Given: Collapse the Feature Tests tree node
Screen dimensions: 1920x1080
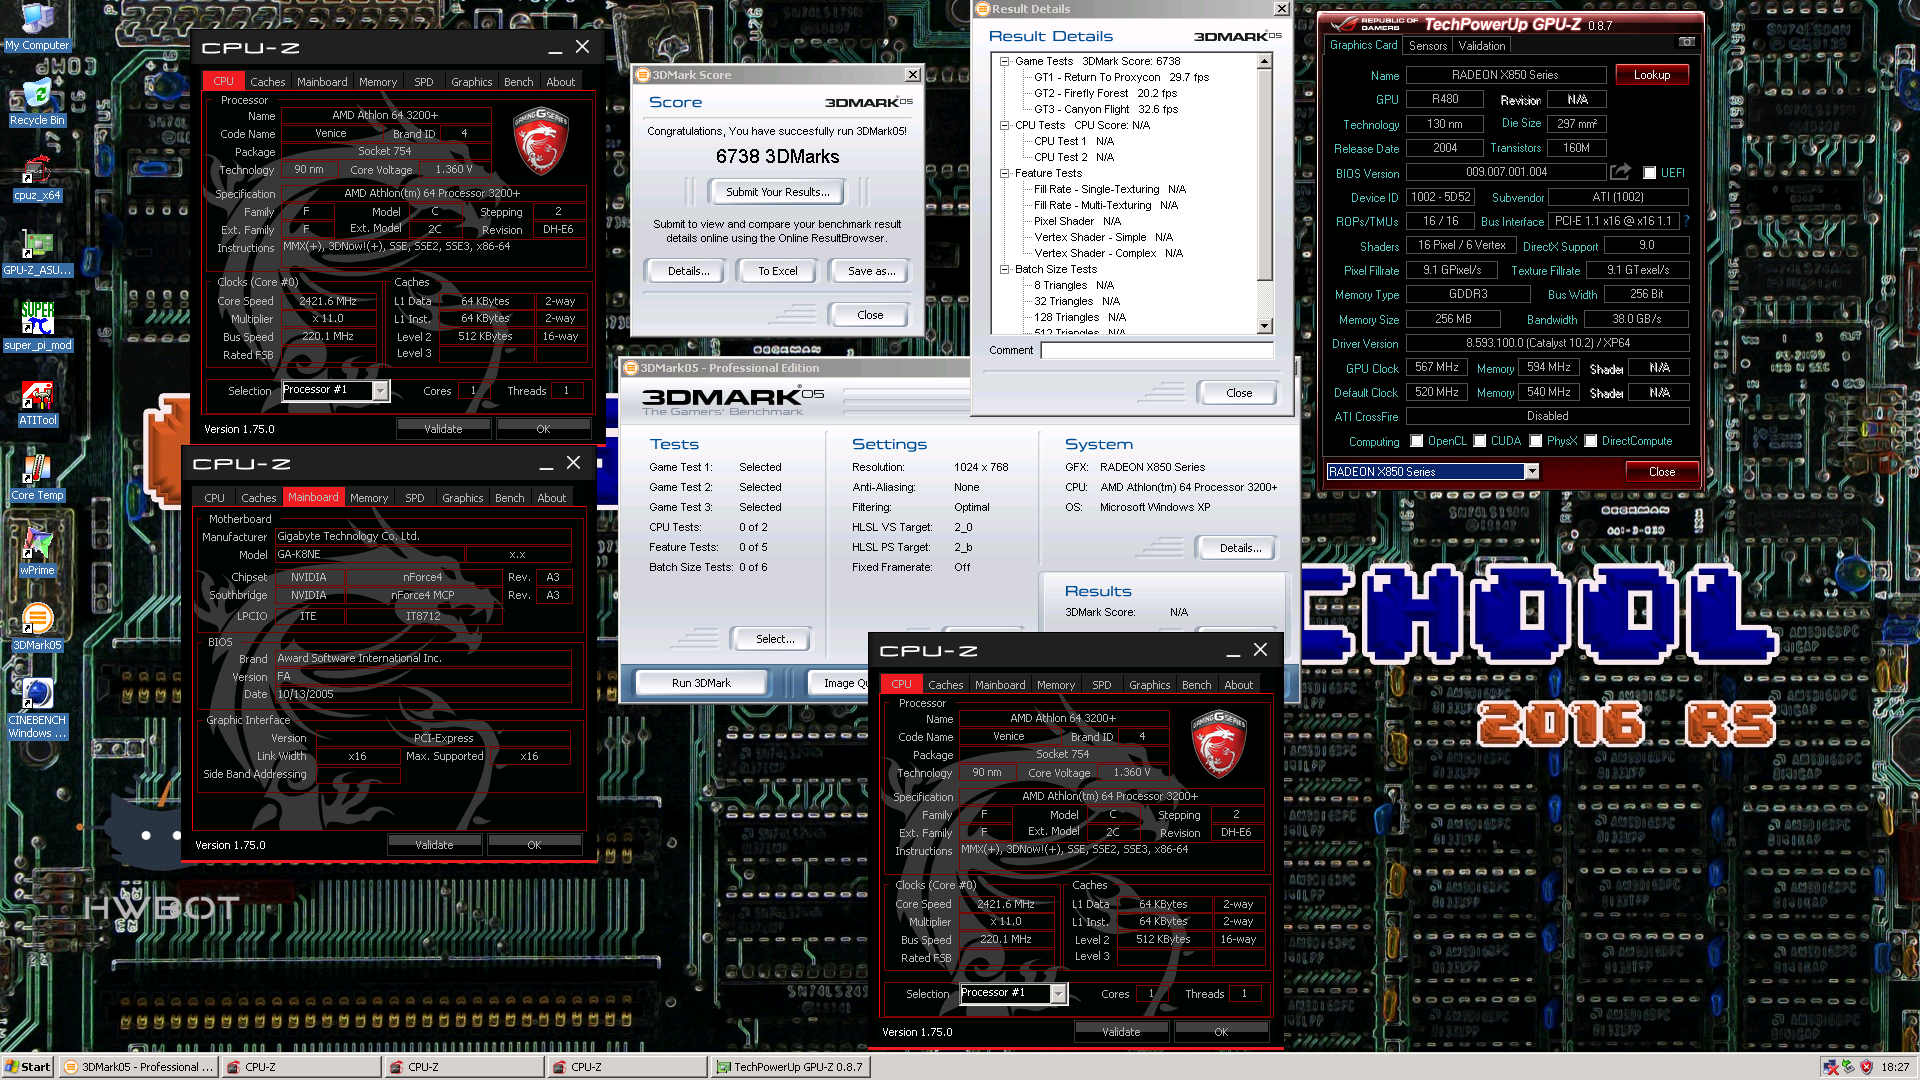Looking at the screenshot, I should point(1004,173).
